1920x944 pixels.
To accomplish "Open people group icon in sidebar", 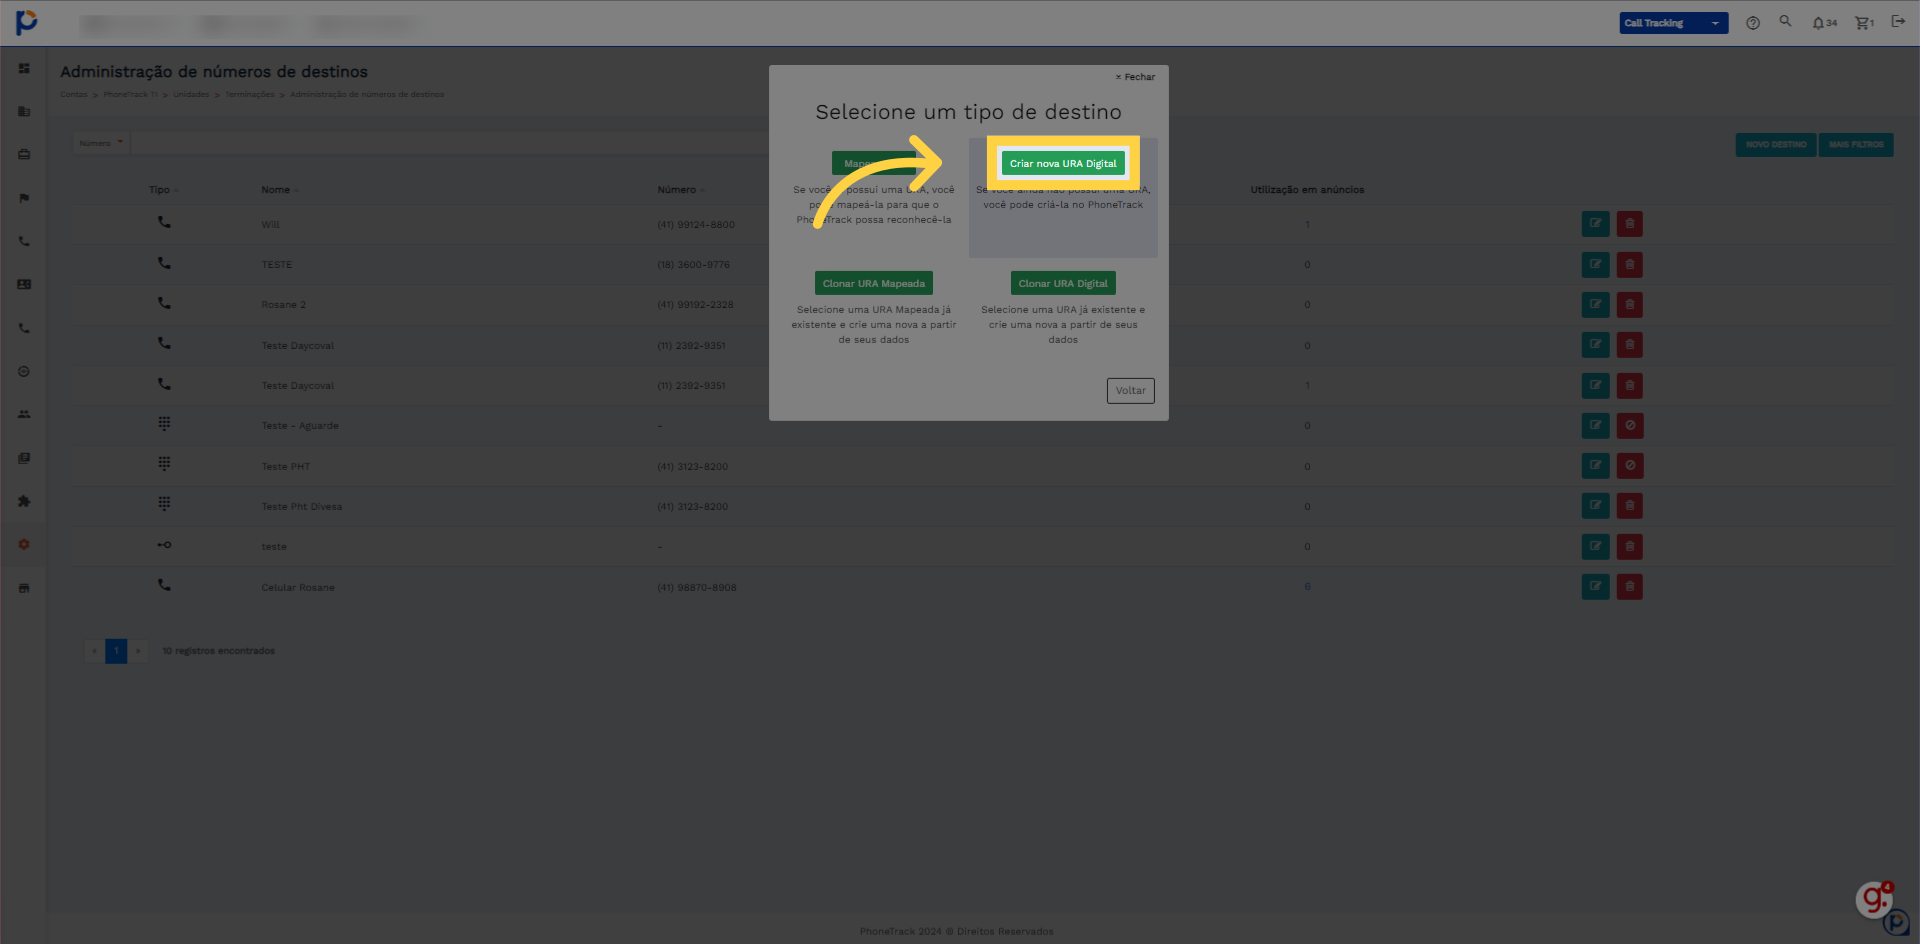I will pos(24,414).
